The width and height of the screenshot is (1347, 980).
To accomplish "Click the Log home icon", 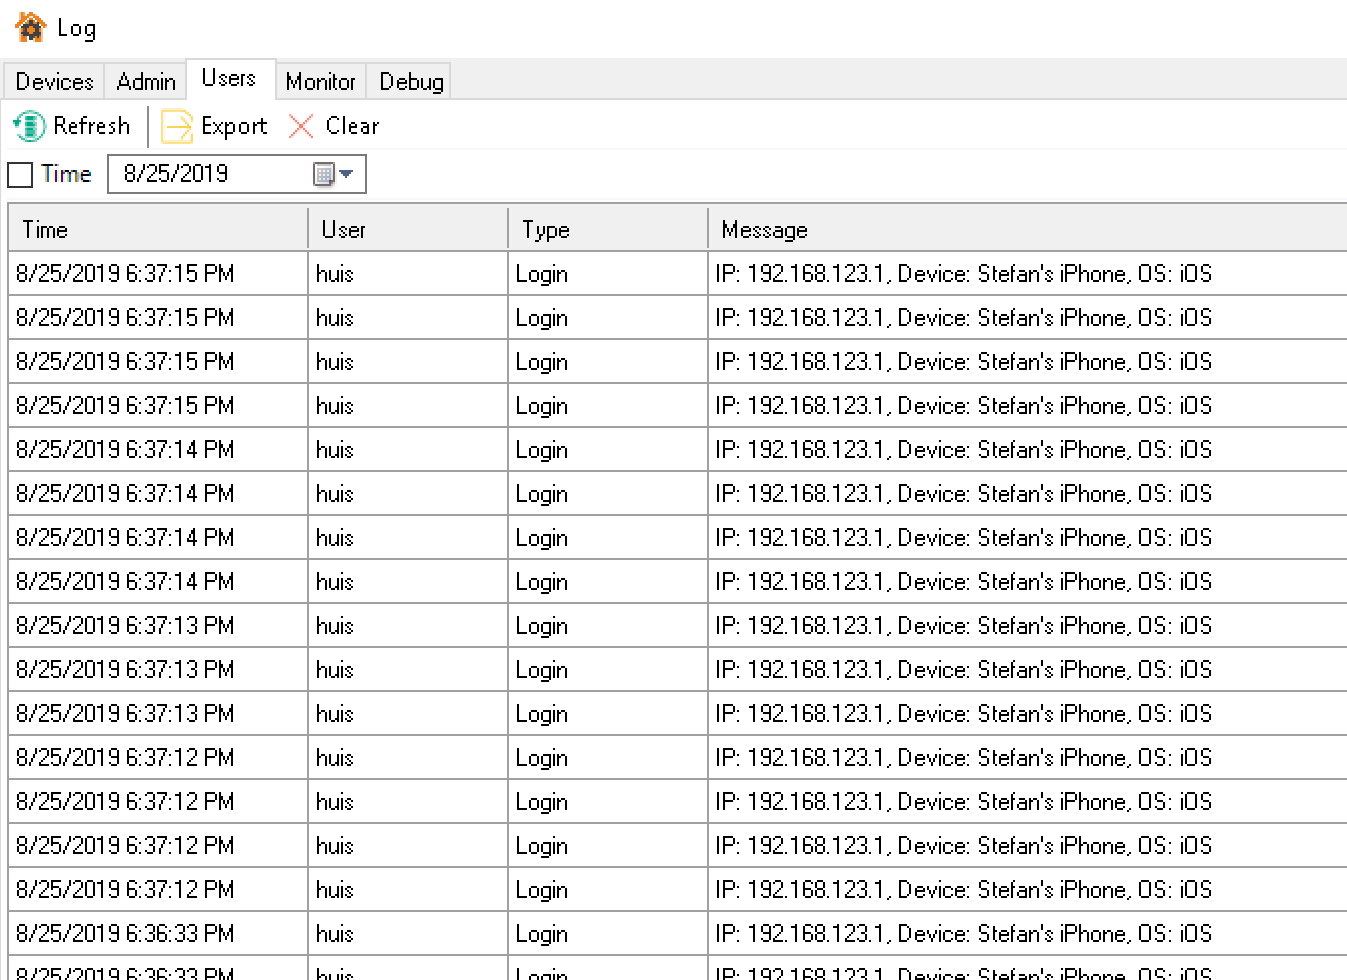I will click(x=30, y=27).
